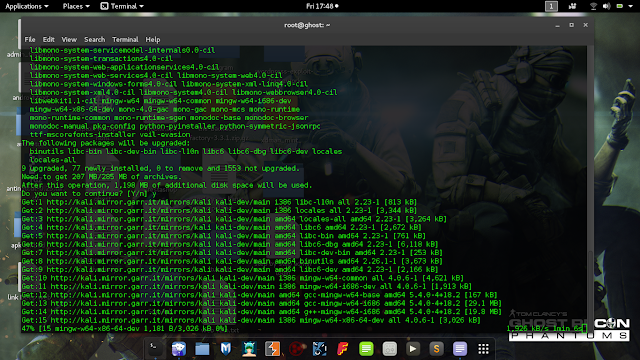
Task: Click the 'Do you want to continue? [Y/n]' line
Action: tap(89, 194)
